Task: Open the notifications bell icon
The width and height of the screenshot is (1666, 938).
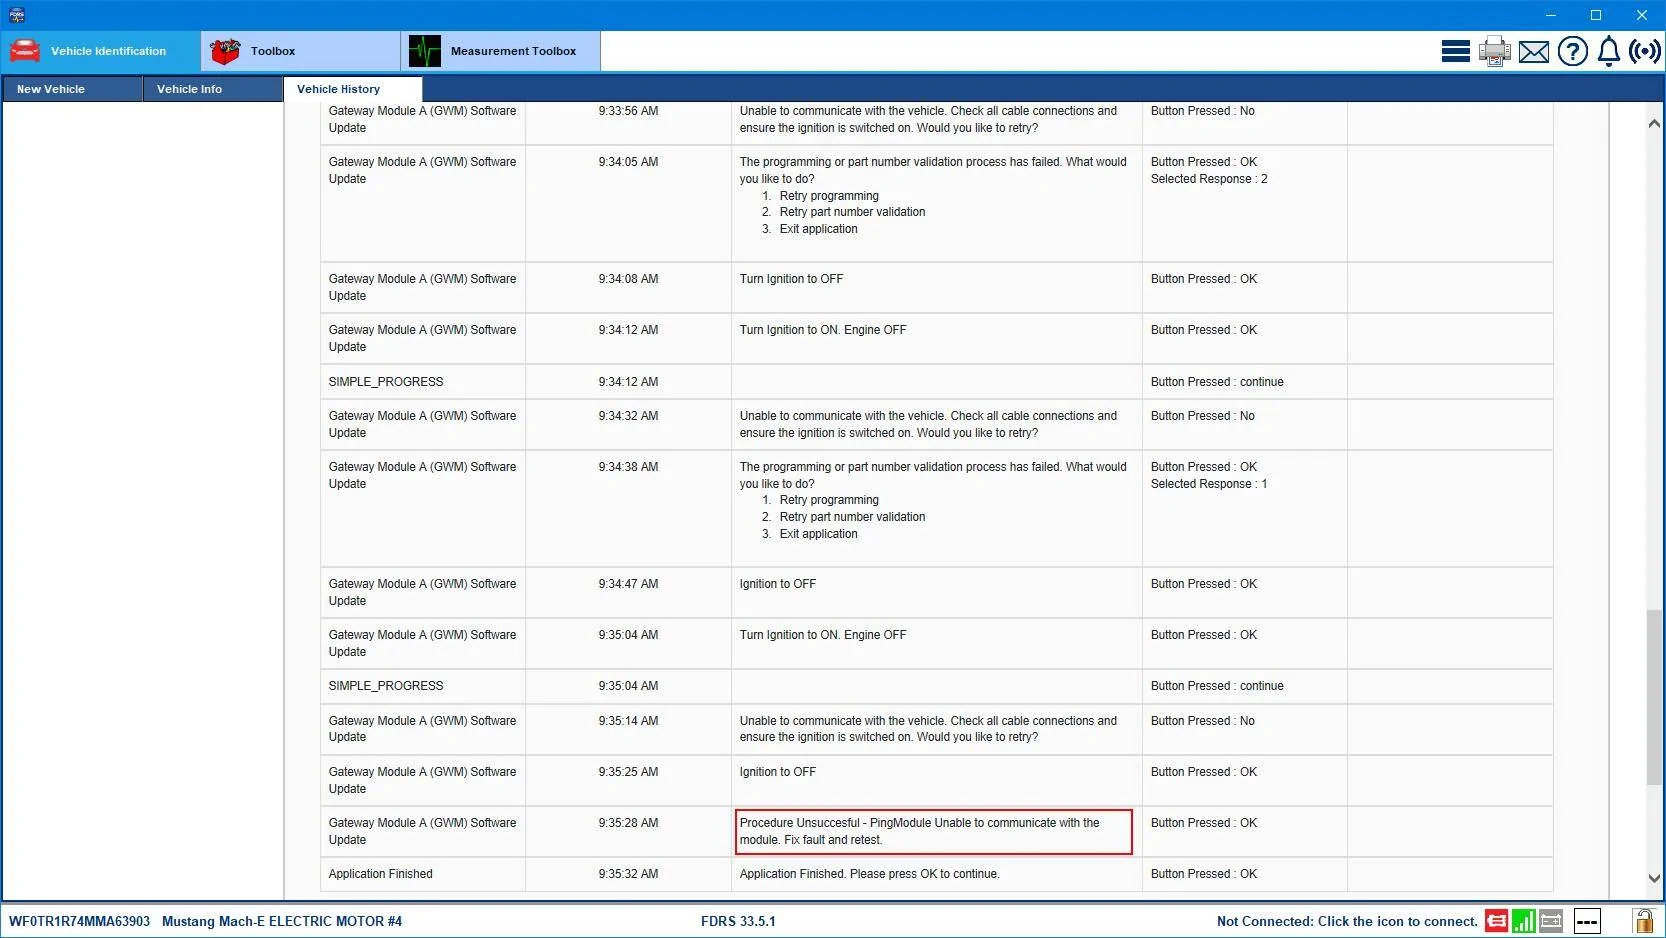Action: pos(1609,51)
